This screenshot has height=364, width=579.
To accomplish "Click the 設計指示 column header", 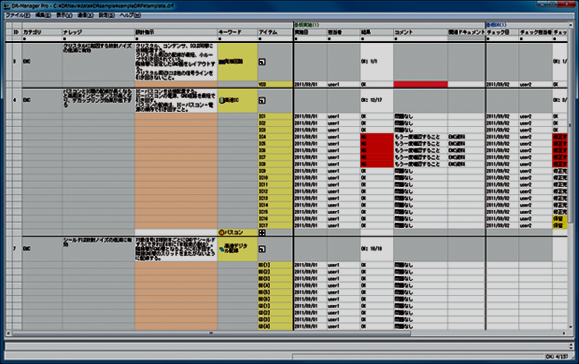I will click(176, 32).
